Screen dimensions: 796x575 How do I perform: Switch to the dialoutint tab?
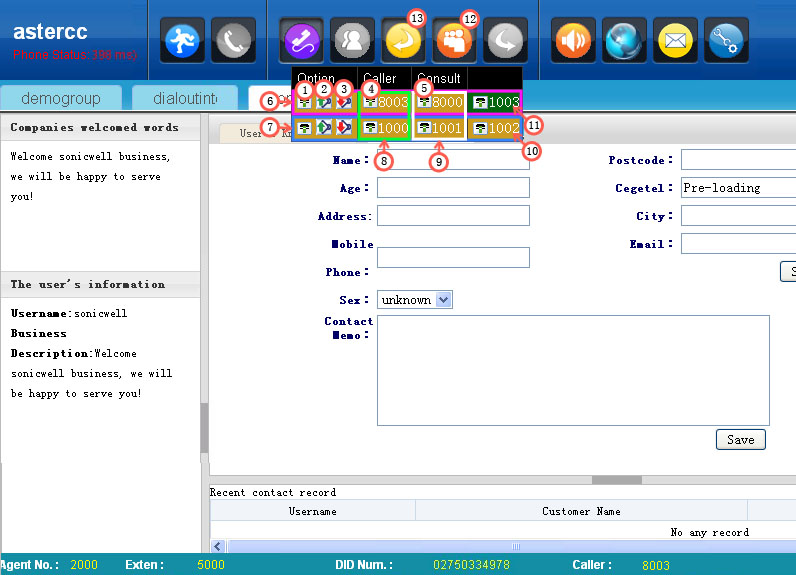(186, 98)
